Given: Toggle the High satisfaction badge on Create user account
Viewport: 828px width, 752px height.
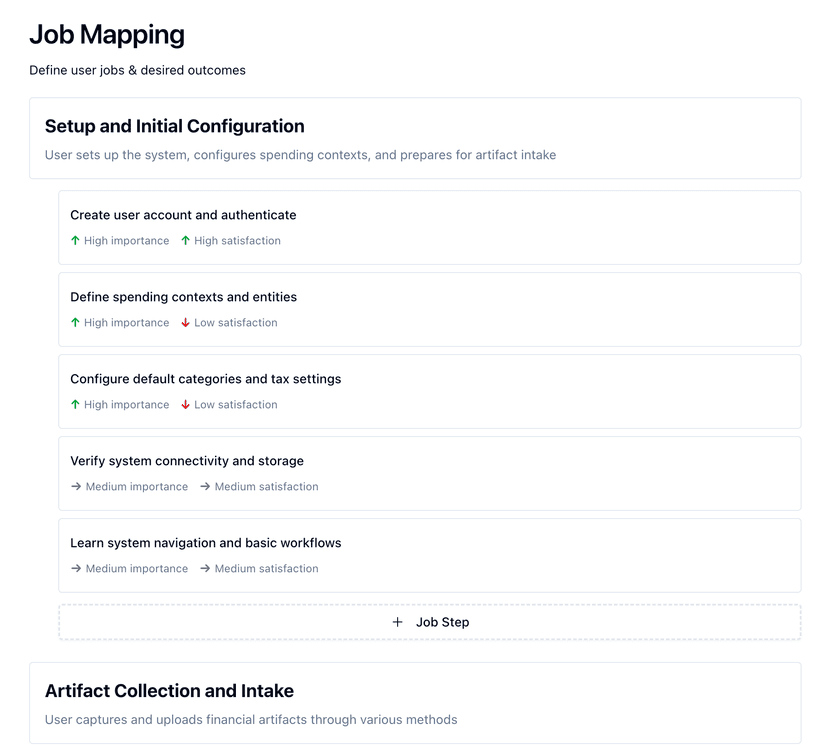Looking at the screenshot, I should click(231, 240).
